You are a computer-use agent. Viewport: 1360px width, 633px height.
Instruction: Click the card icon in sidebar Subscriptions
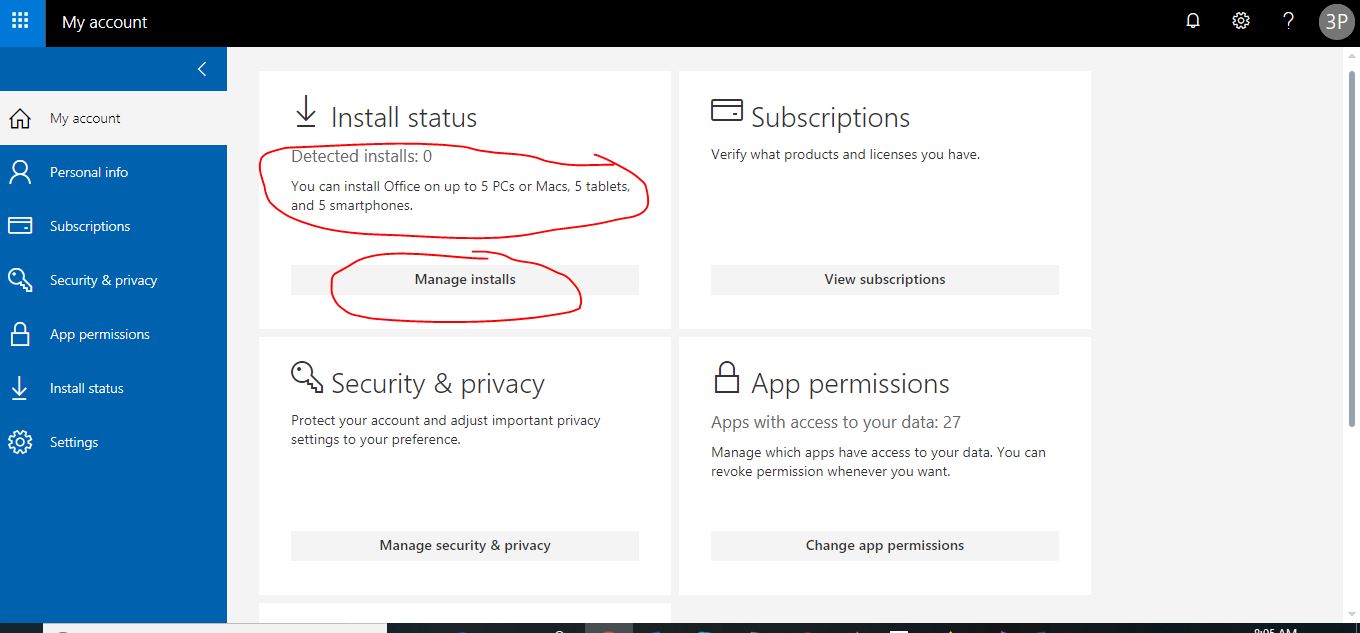pos(20,226)
